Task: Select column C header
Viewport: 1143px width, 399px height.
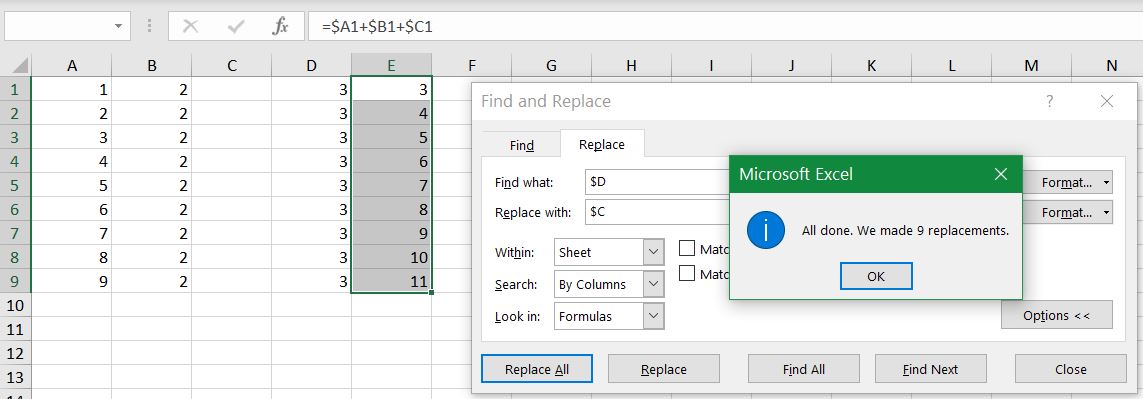Action: (232, 66)
